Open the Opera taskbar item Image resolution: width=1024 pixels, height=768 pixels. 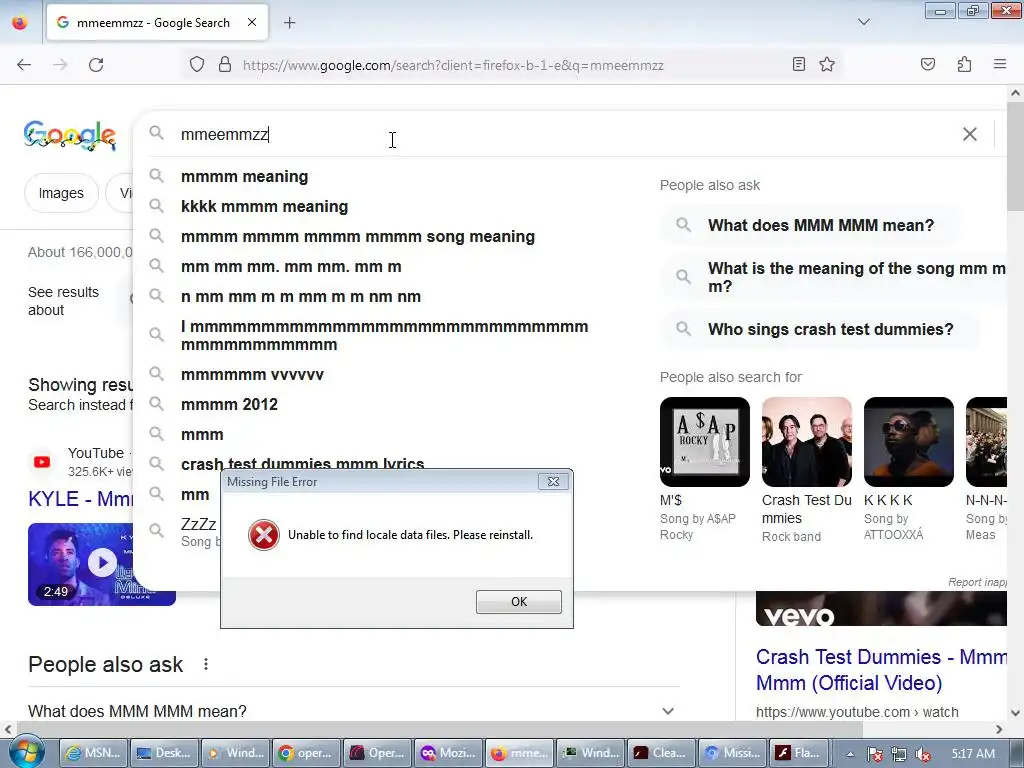(x=377, y=753)
